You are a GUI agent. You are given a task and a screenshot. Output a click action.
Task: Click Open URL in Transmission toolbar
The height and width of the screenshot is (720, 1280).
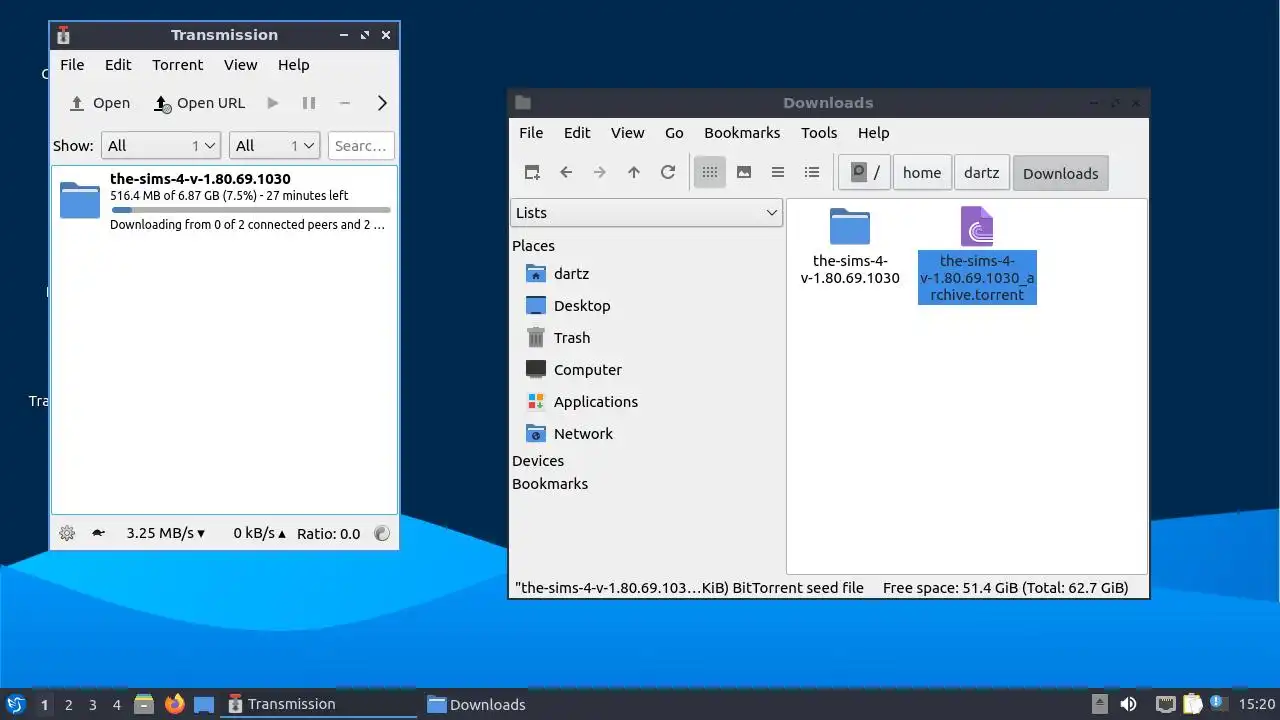(x=199, y=103)
